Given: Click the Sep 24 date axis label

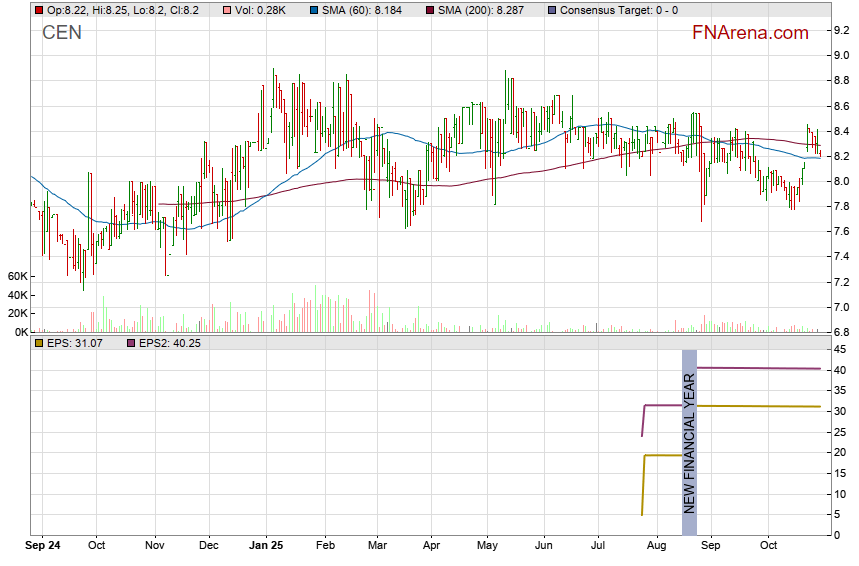Looking at the screenshot, I should pyautogui.click(x=43, y=546).
